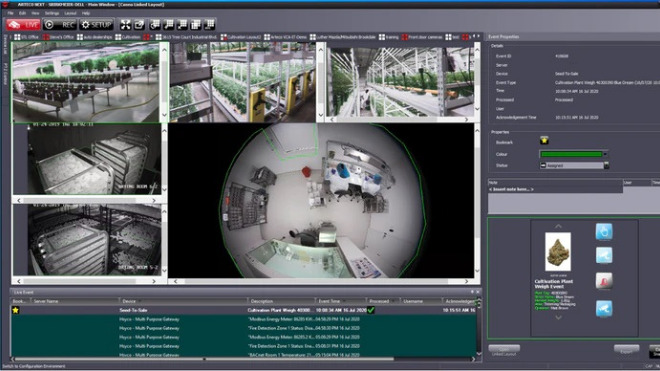Toggle the Bookmark star in Properties

pyautogui.click(x=544, y=140)
